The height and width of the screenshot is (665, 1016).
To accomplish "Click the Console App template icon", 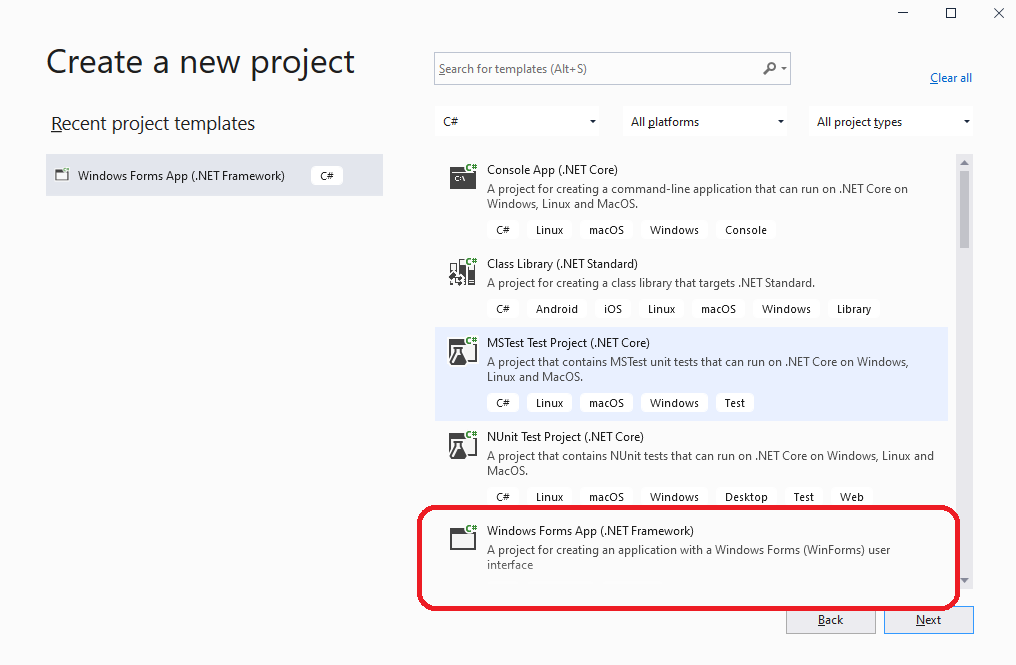I will [x=463, y=176].
